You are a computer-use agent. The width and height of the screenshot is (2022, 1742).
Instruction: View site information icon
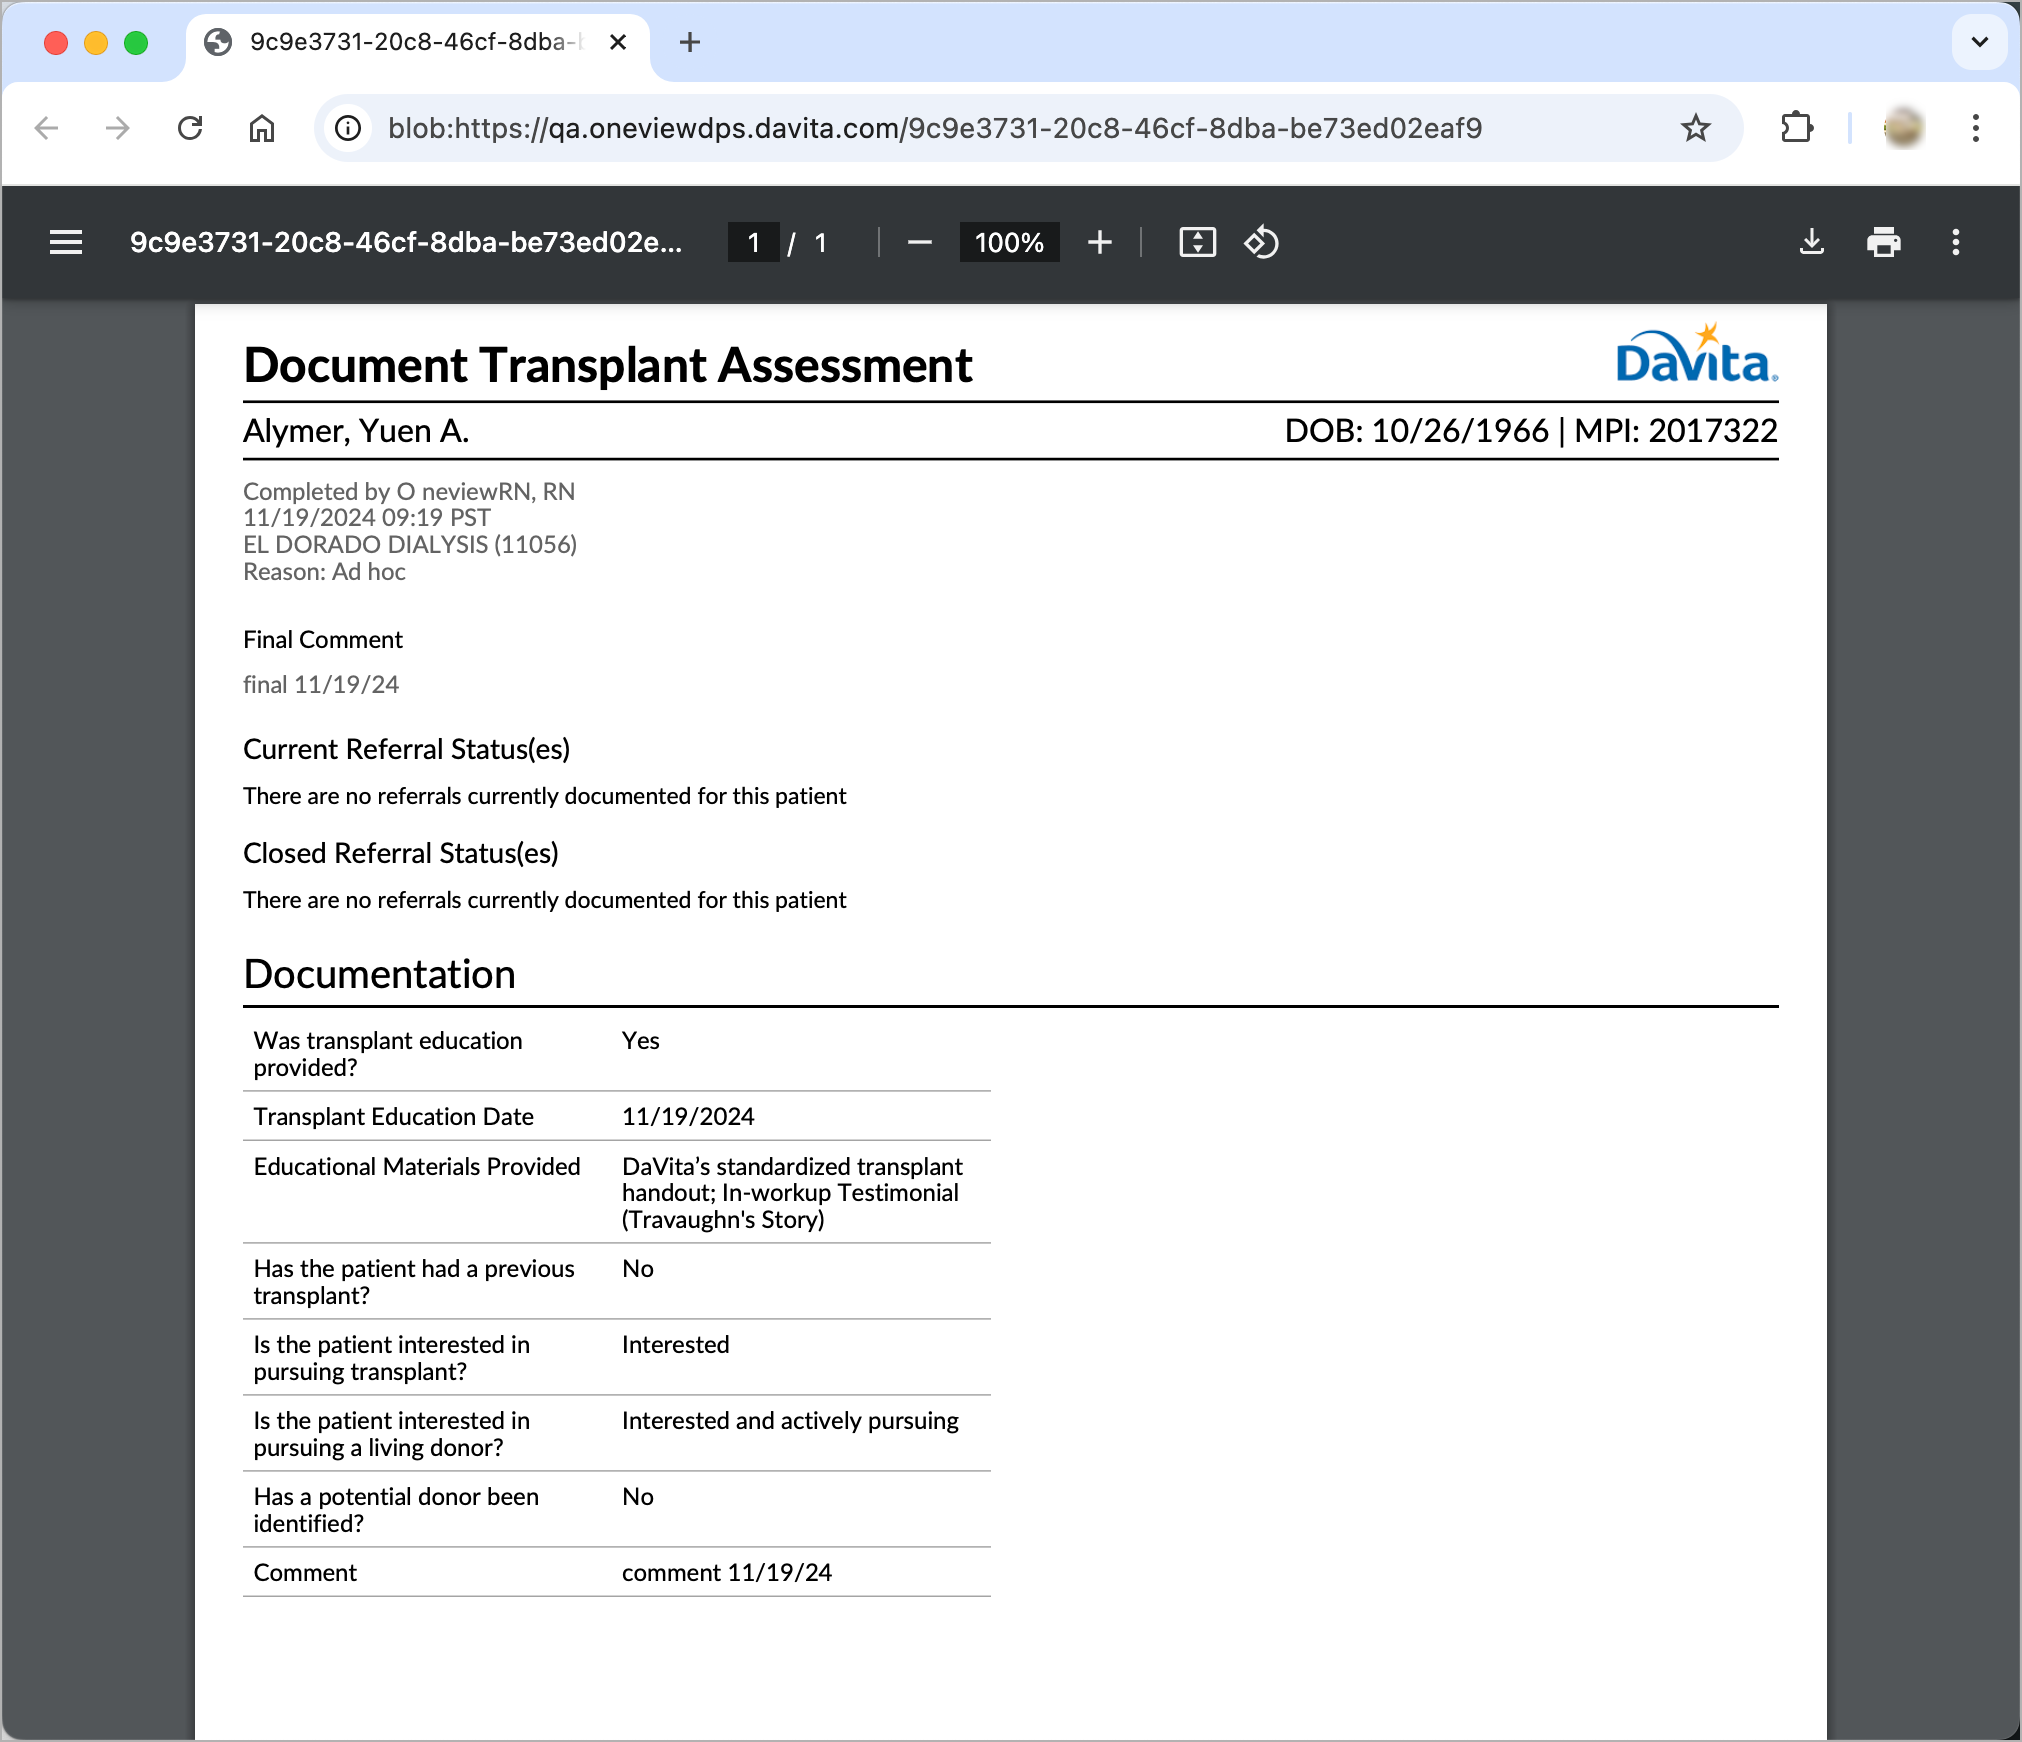click(348, 128)
